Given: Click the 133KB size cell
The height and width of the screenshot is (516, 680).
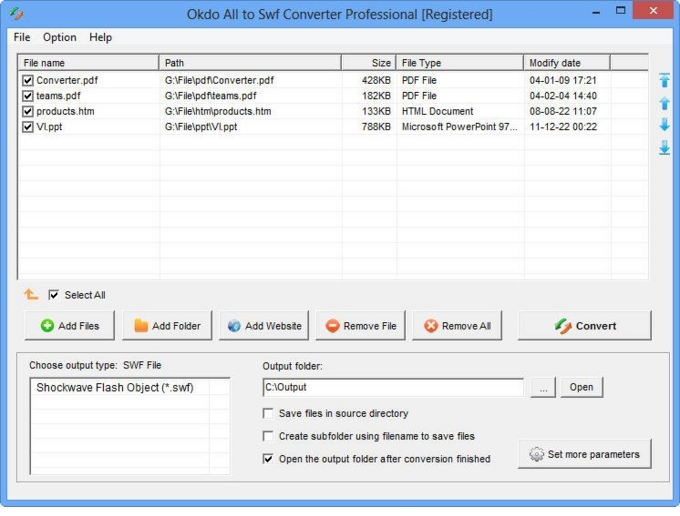Looking at the screenshot, I should pos(376,111).
